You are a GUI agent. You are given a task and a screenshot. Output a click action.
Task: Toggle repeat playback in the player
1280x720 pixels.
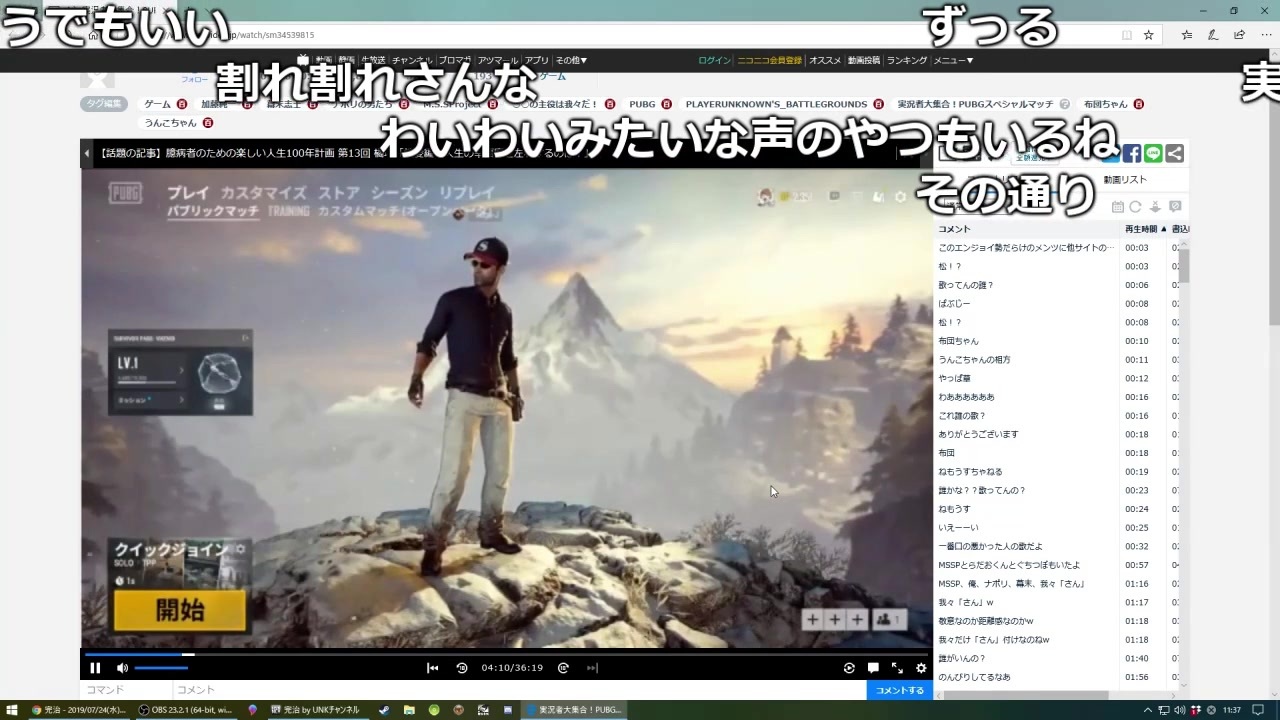coord(849,668)
